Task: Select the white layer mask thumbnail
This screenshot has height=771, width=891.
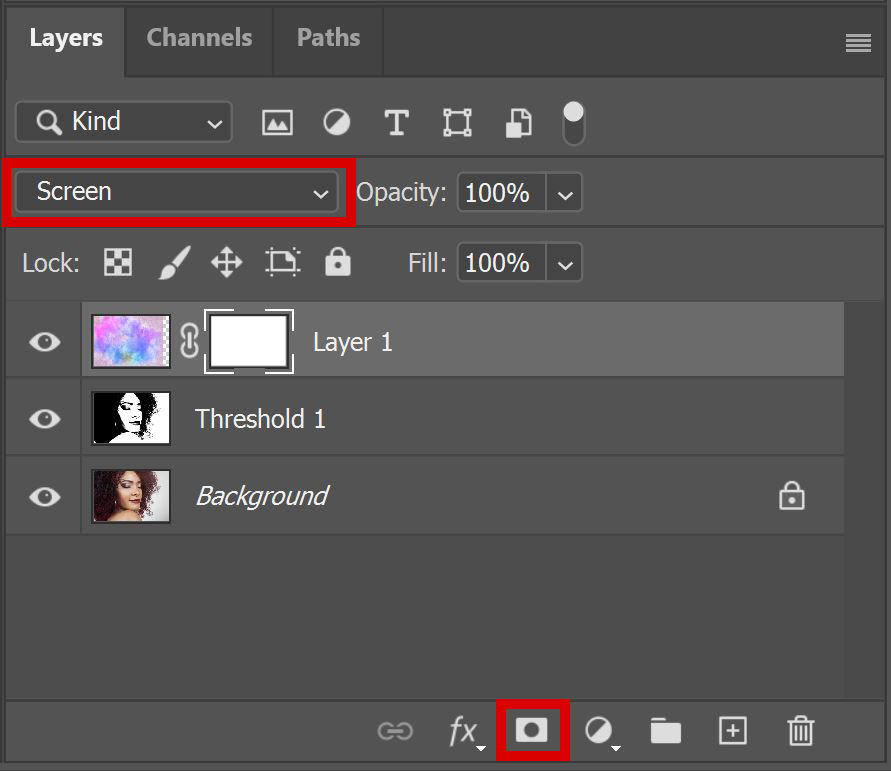Action: tap(249, 341)
